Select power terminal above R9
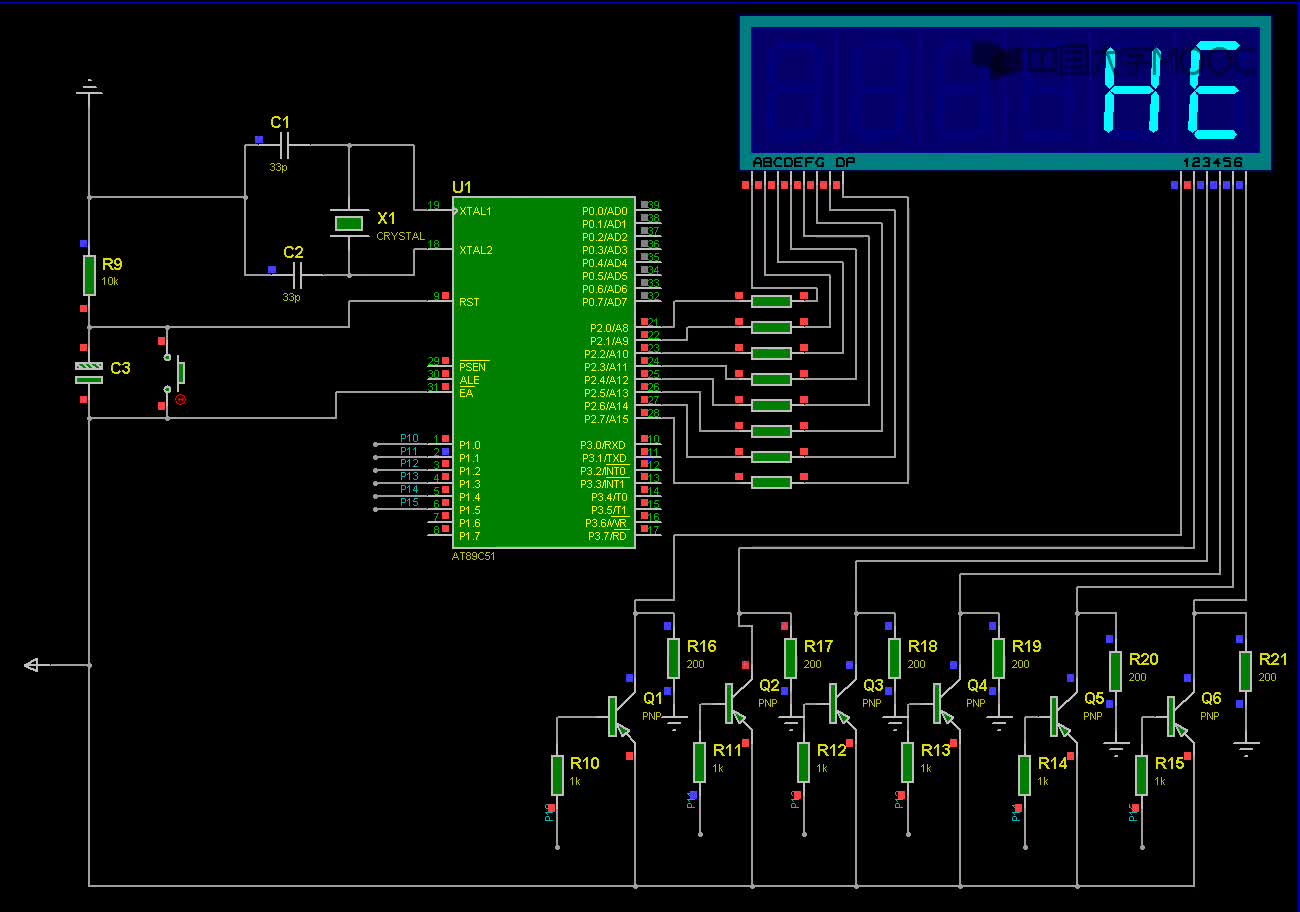The height and width of the screenshot is (912, 1300). coord(89,88)
